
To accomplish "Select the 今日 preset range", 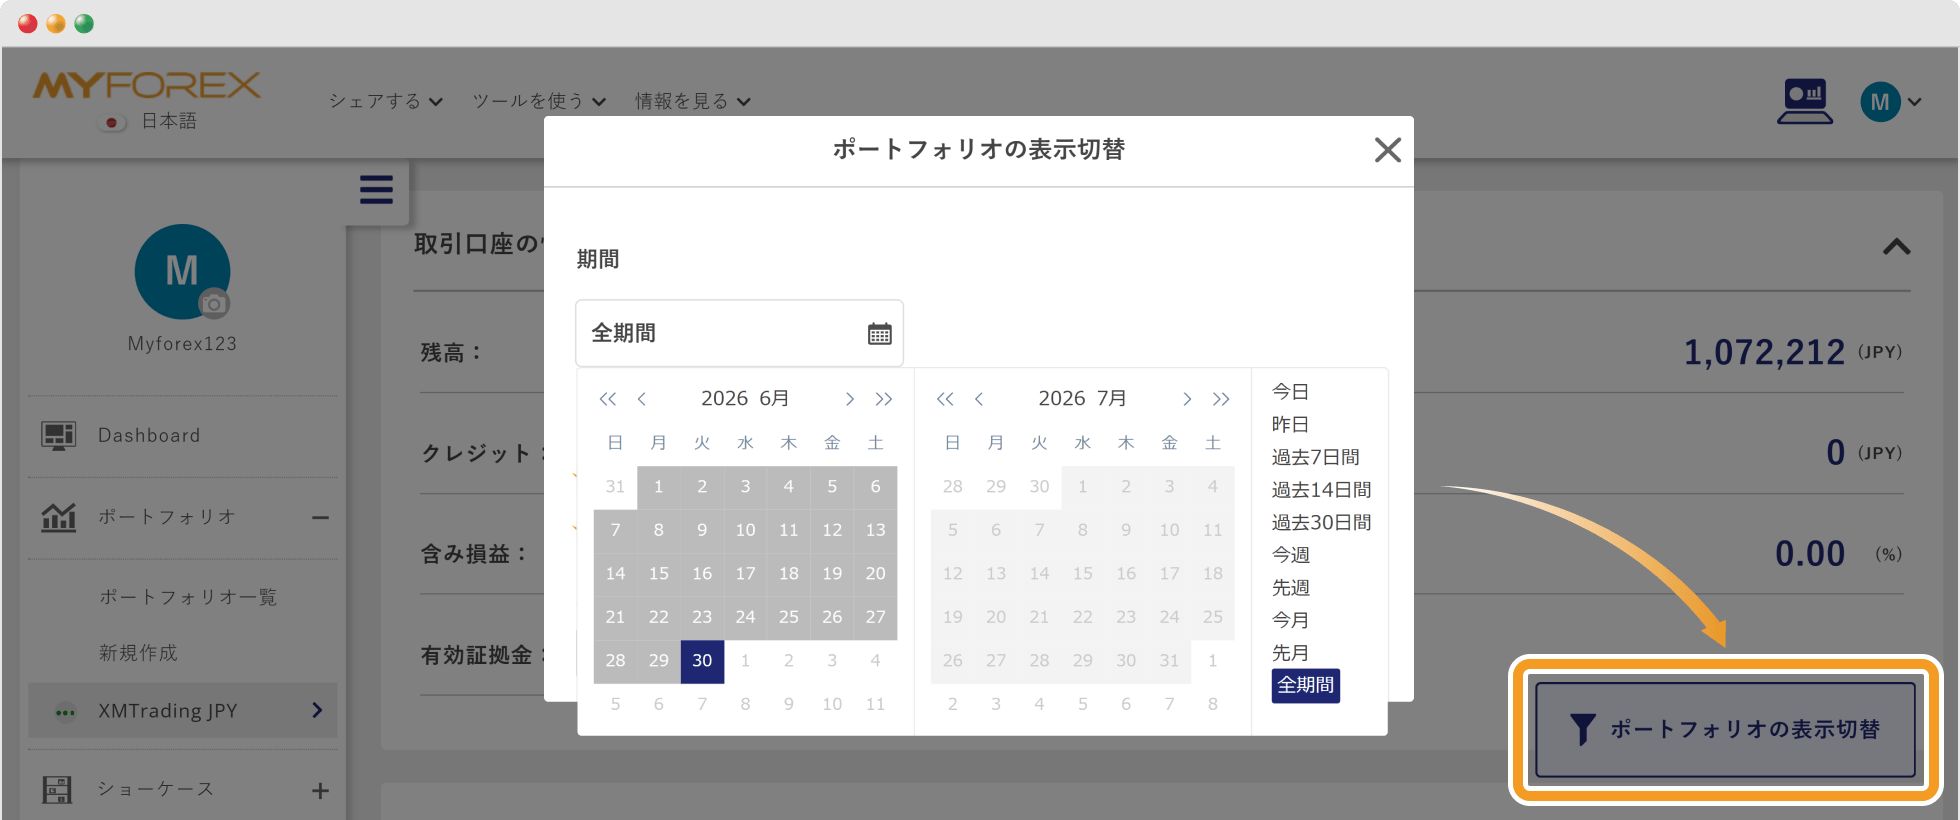I will point(1290,392).
